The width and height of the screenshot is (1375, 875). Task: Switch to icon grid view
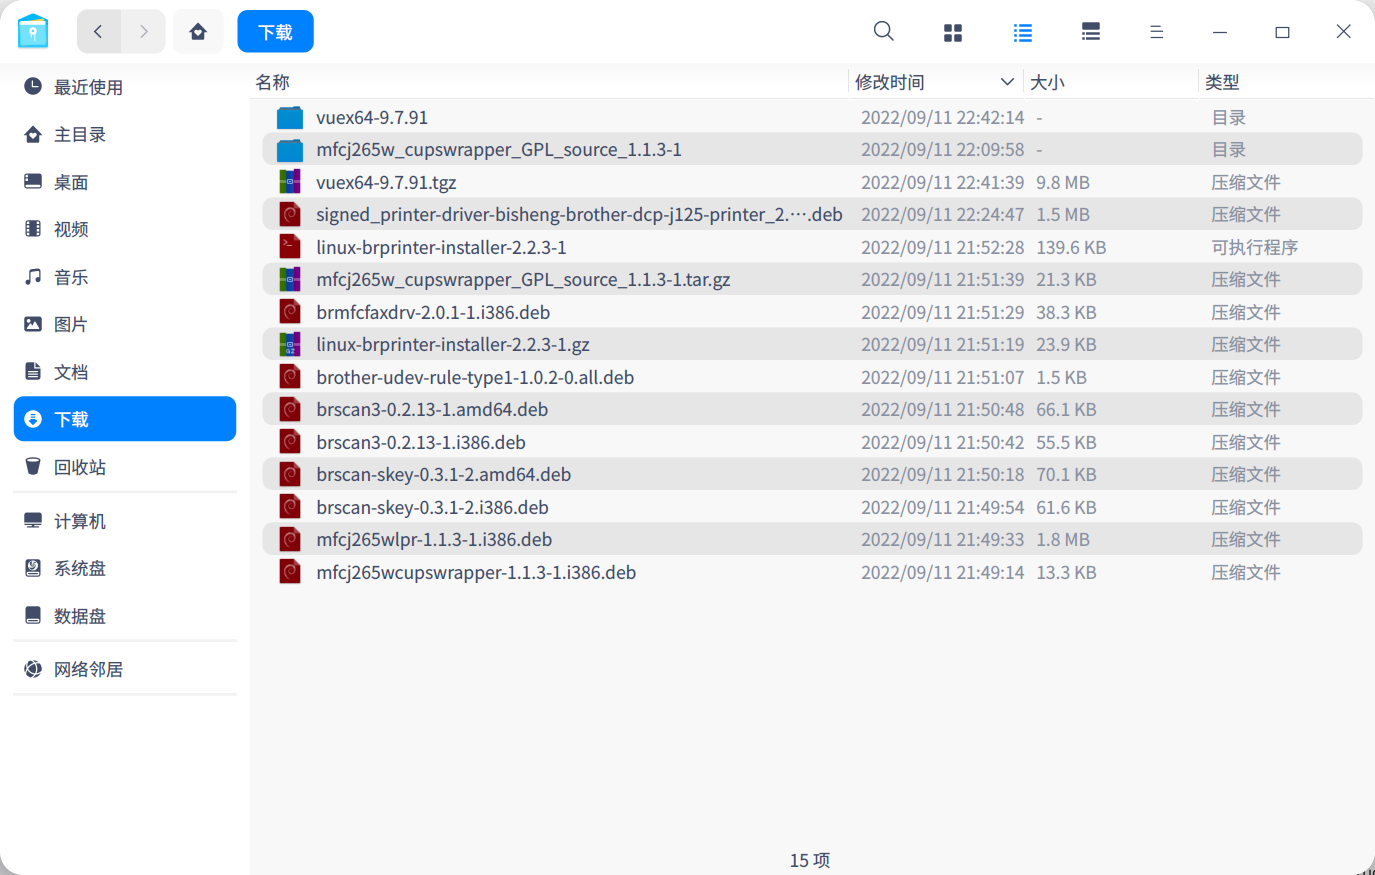pyautogui.click(x=952, y=31)
